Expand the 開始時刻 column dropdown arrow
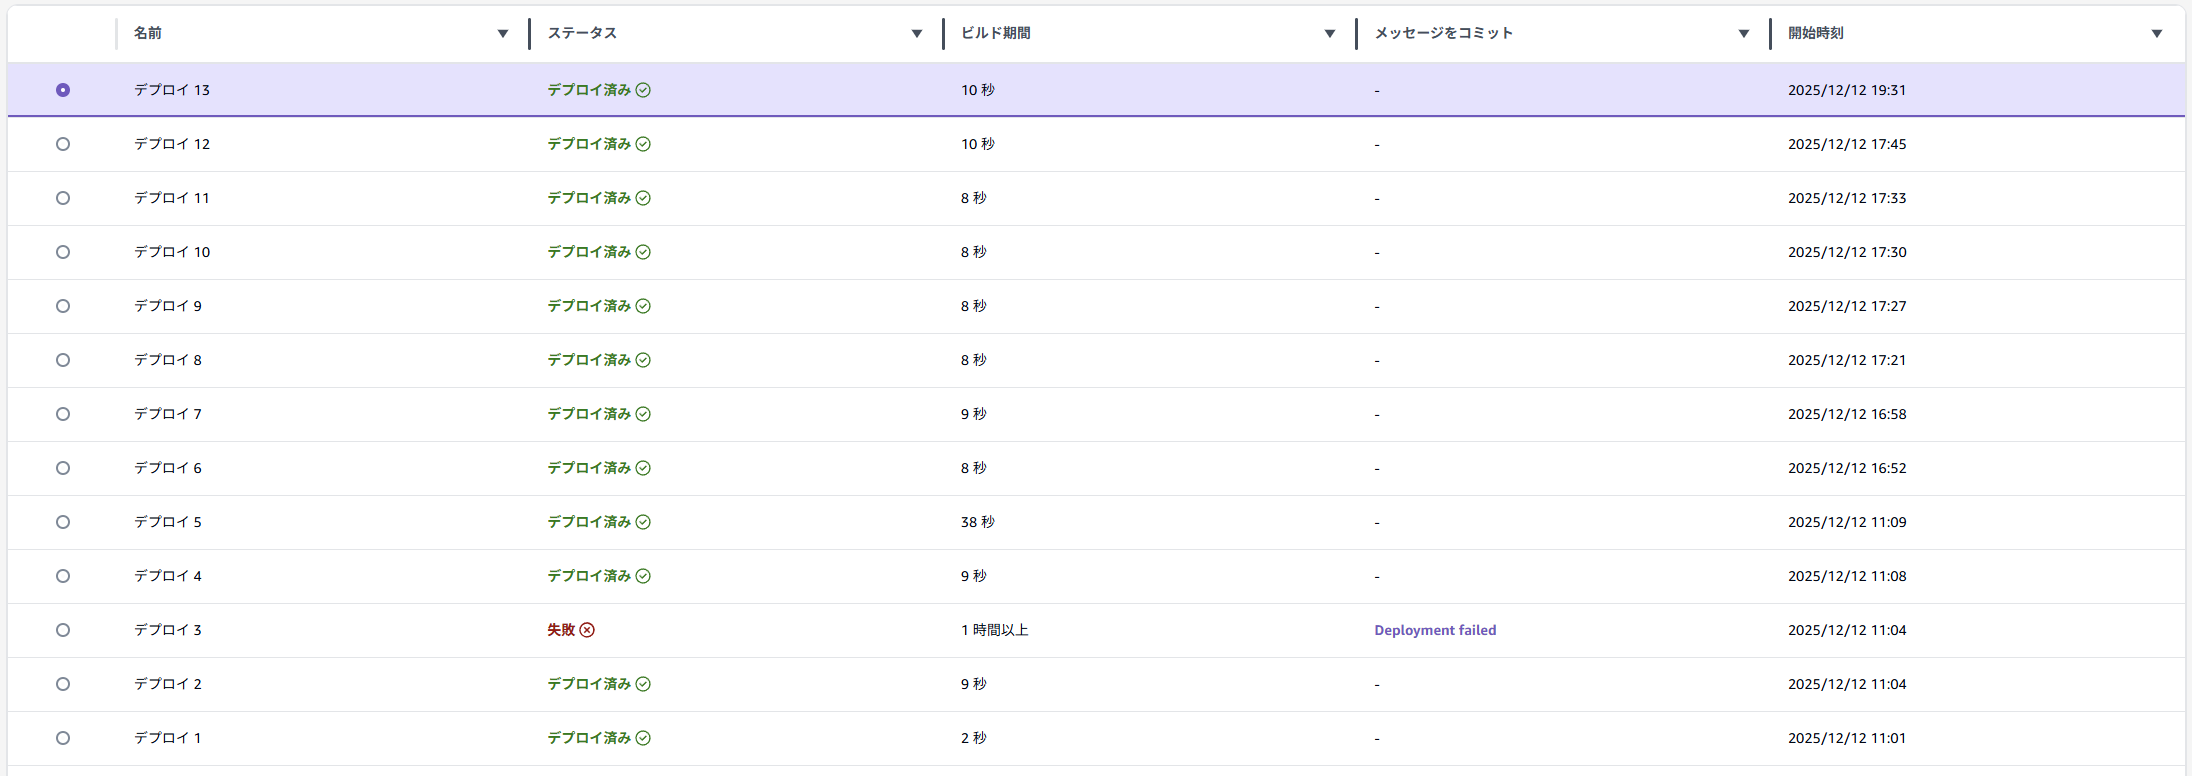The width and height of the screenshot is (2192, 776). click(x=2157, y=34)
